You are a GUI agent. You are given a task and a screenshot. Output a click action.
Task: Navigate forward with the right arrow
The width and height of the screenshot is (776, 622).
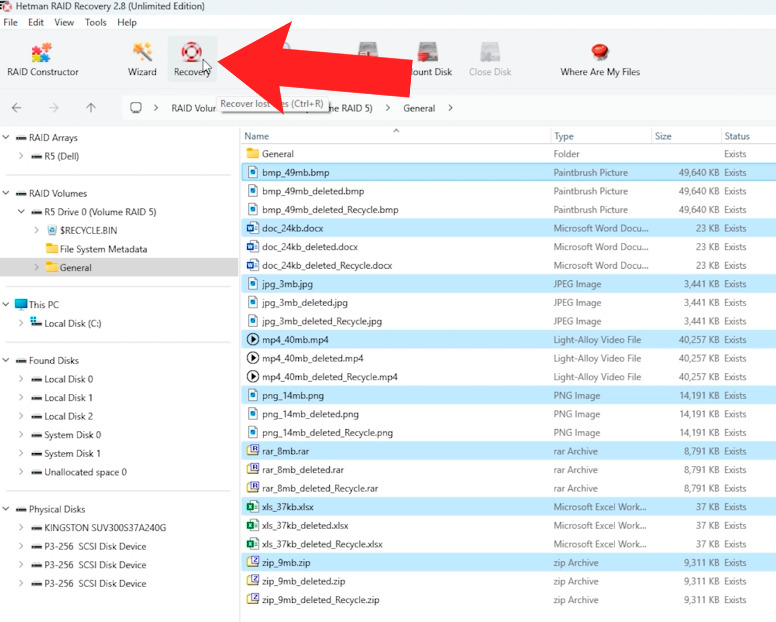(x=54, y=108)
